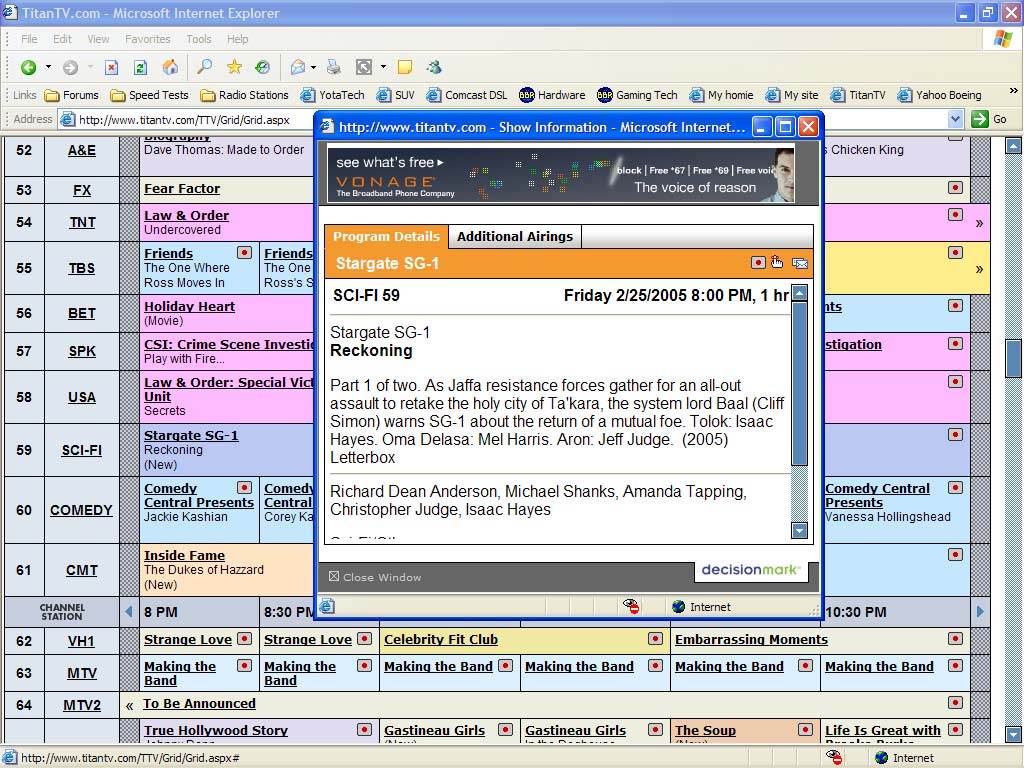Open the Holiday Heart movie link

click(189, 306)
